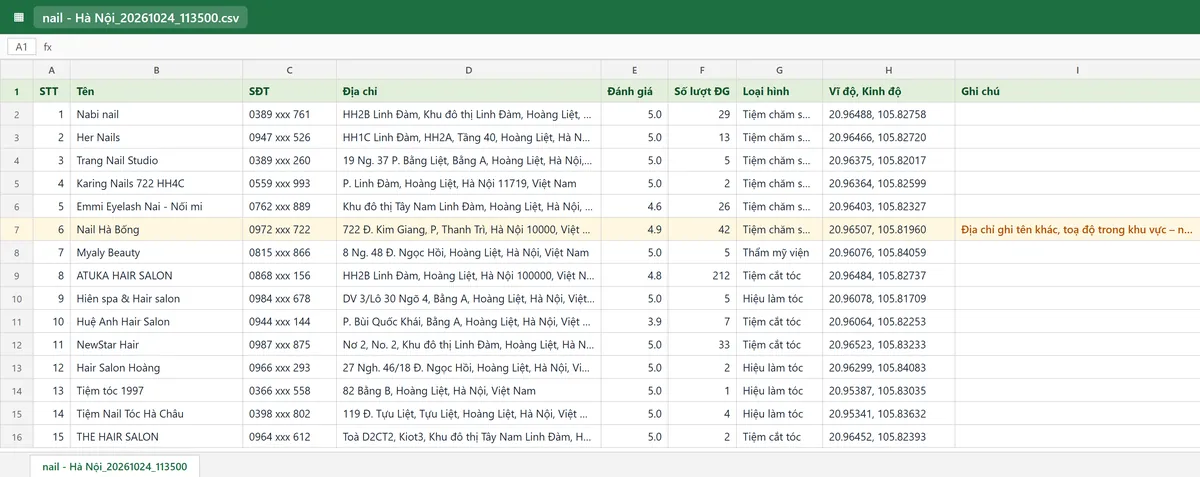Screen dimensions: 1200x477
Task: Select column A header
Action: [x=51, y=70]
